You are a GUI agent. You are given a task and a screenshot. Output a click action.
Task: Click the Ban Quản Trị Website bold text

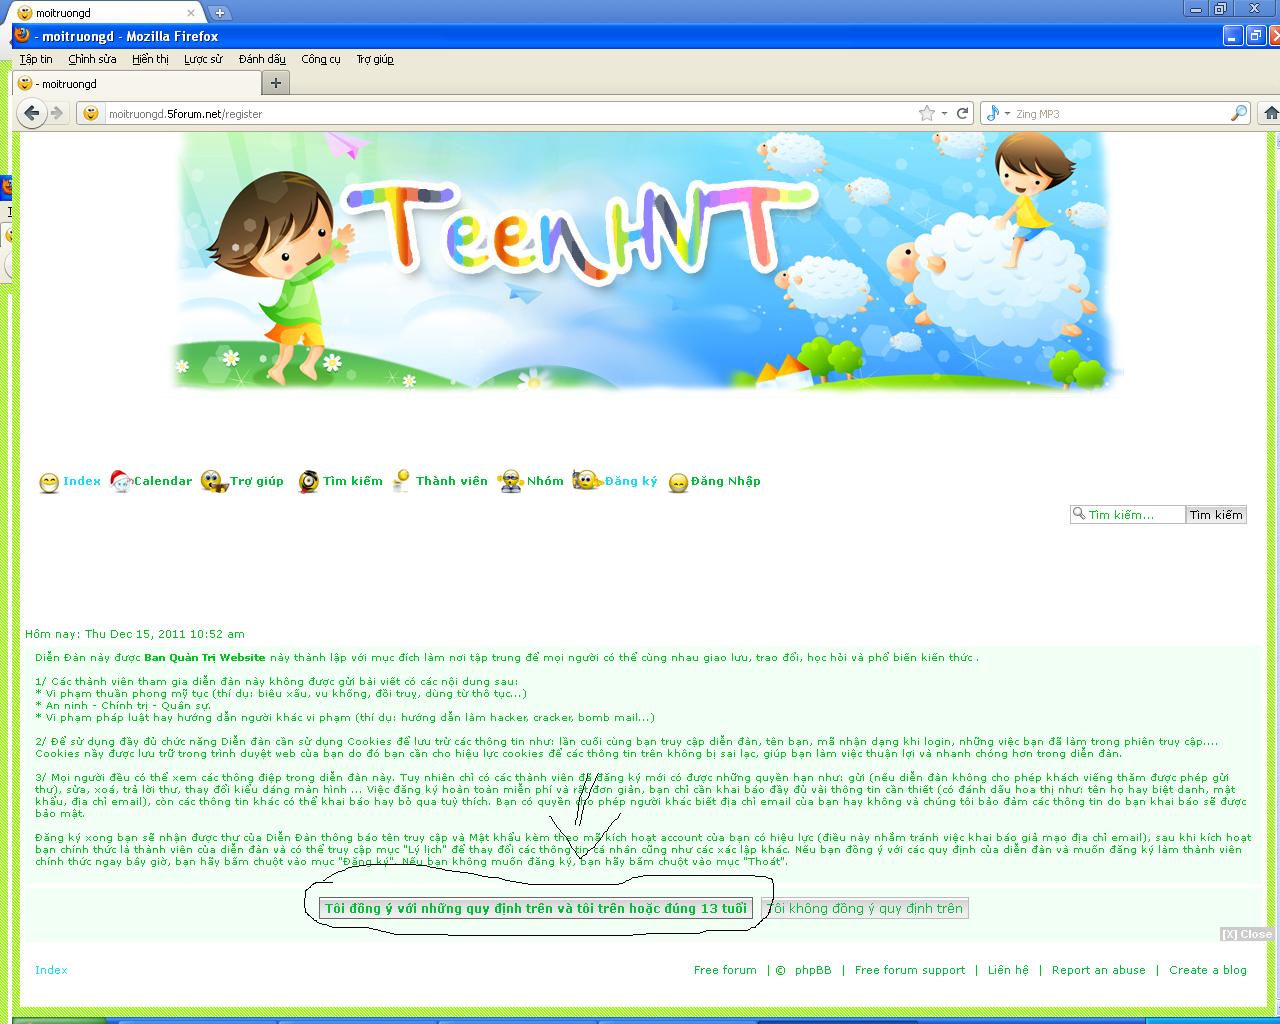tap(204, 657)
